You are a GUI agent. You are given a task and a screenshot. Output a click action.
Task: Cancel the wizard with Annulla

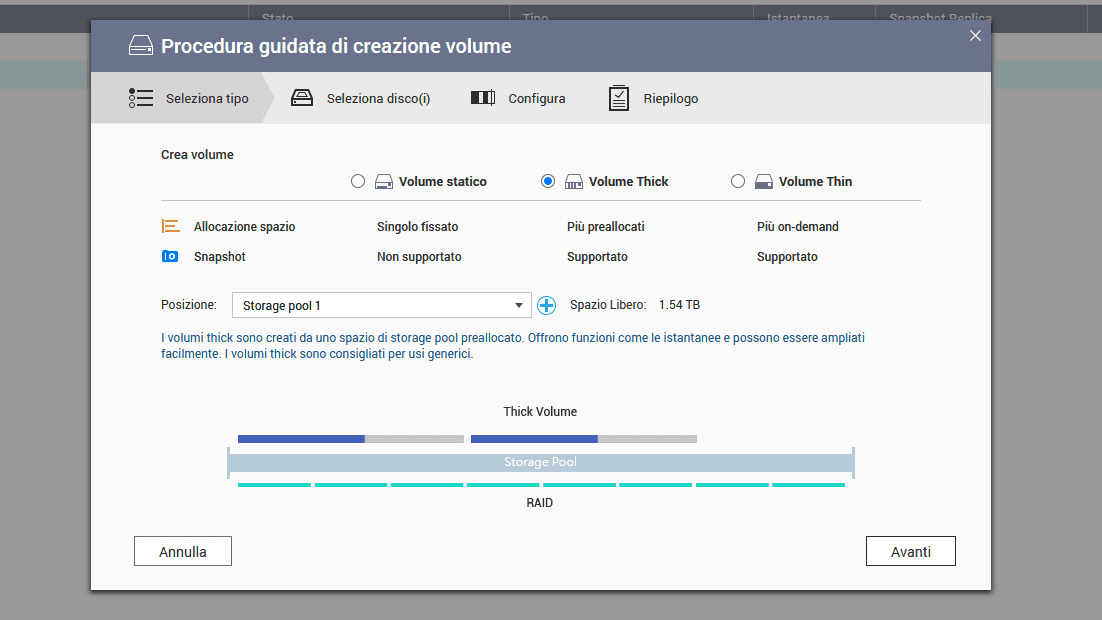[183, 551]
